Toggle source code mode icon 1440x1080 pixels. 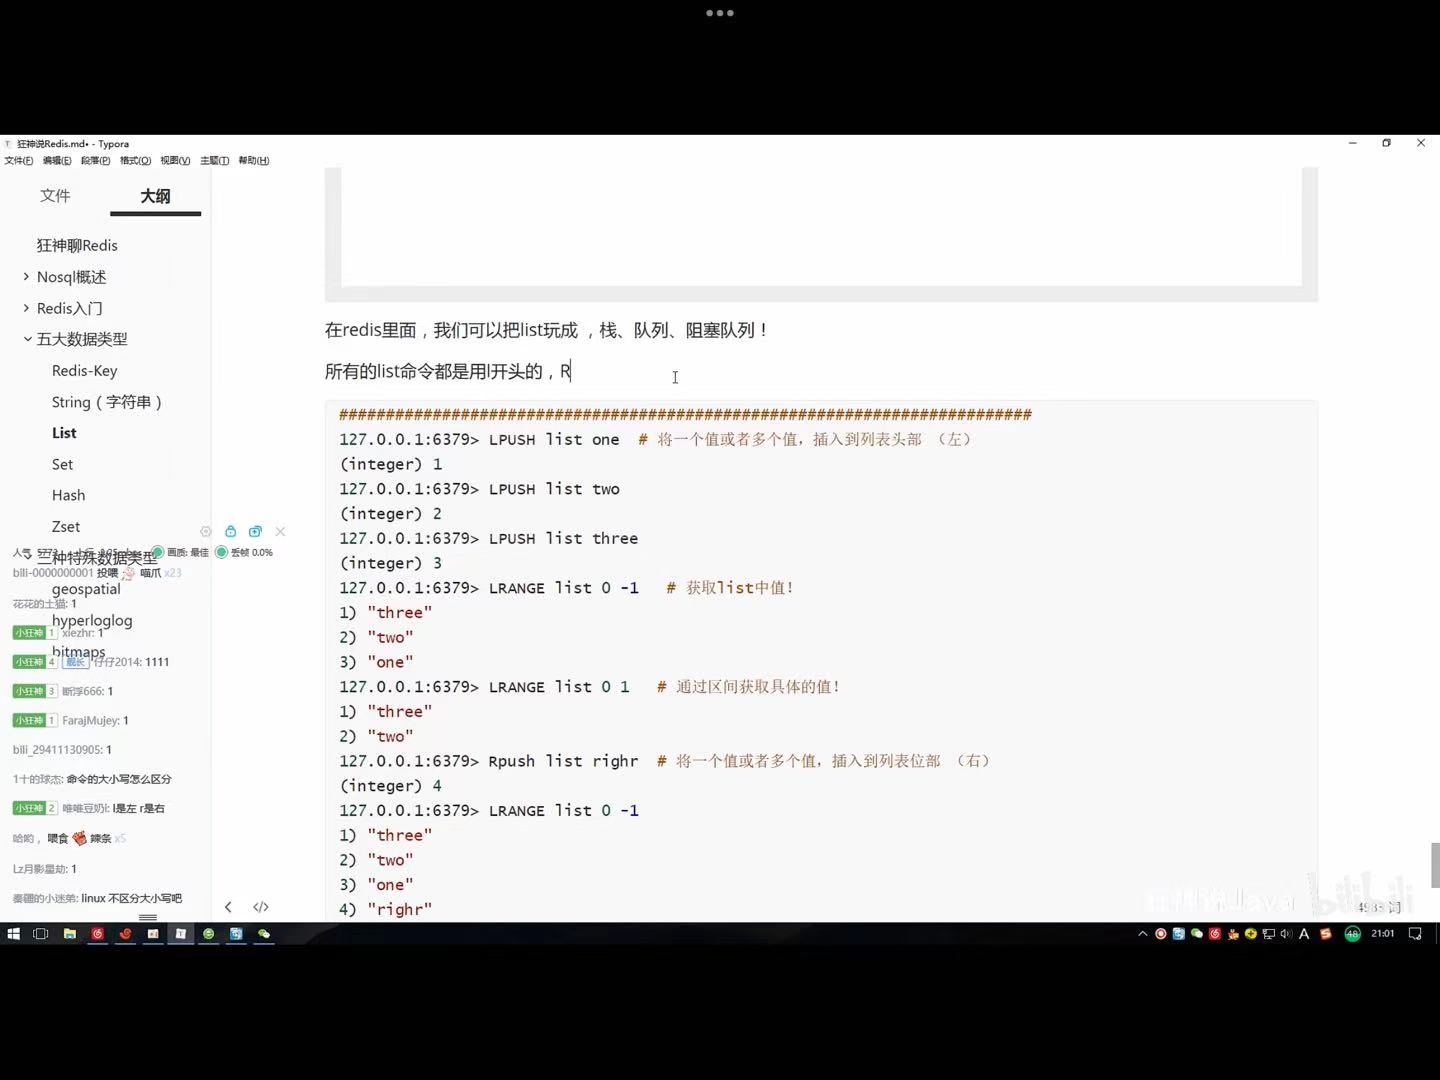261,907
